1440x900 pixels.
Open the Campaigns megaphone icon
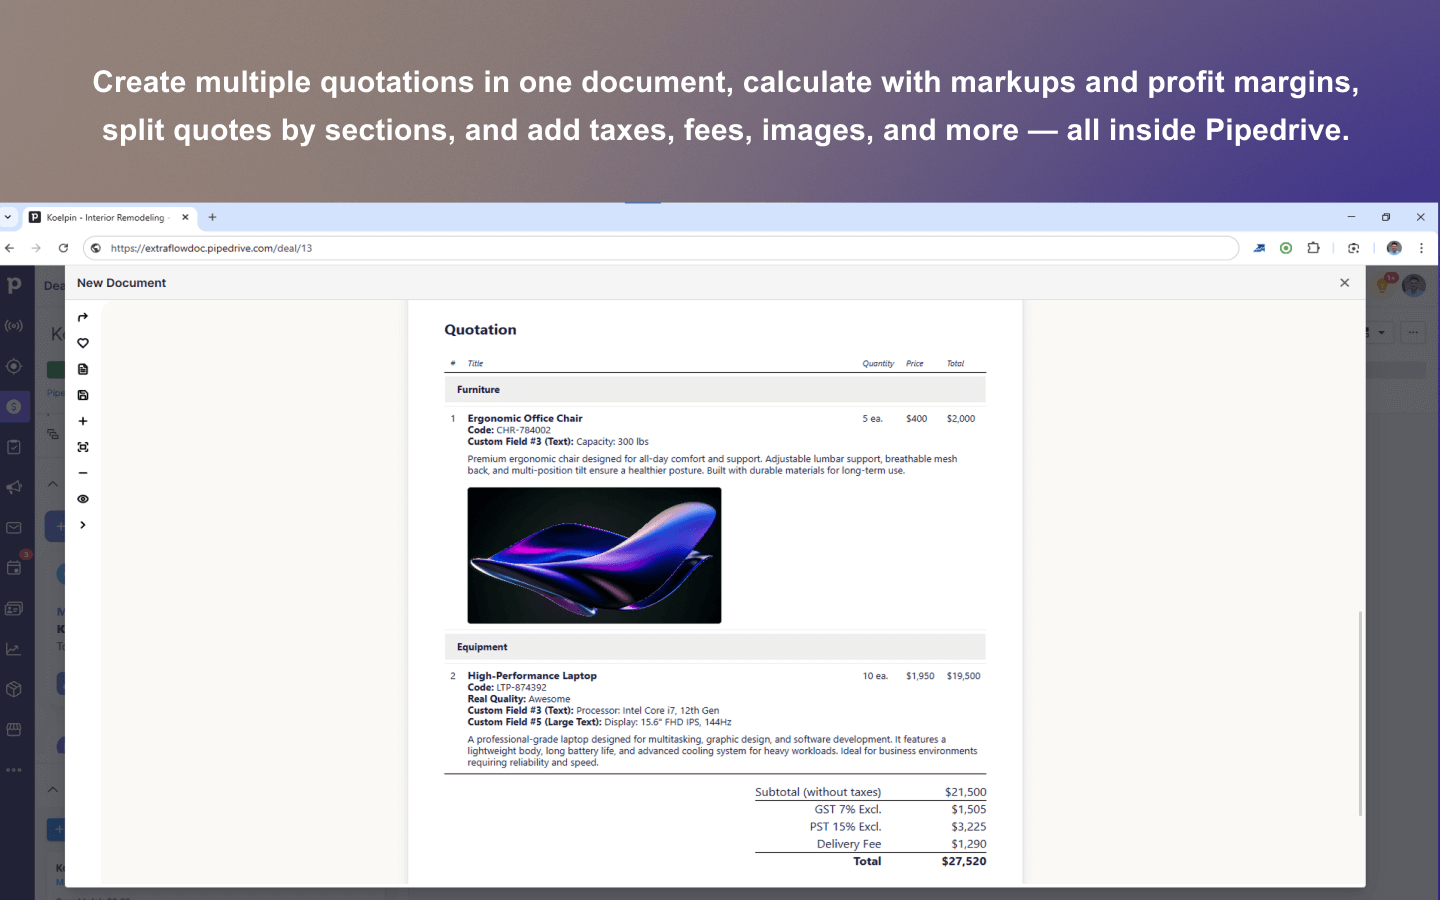tap(14, 487)
